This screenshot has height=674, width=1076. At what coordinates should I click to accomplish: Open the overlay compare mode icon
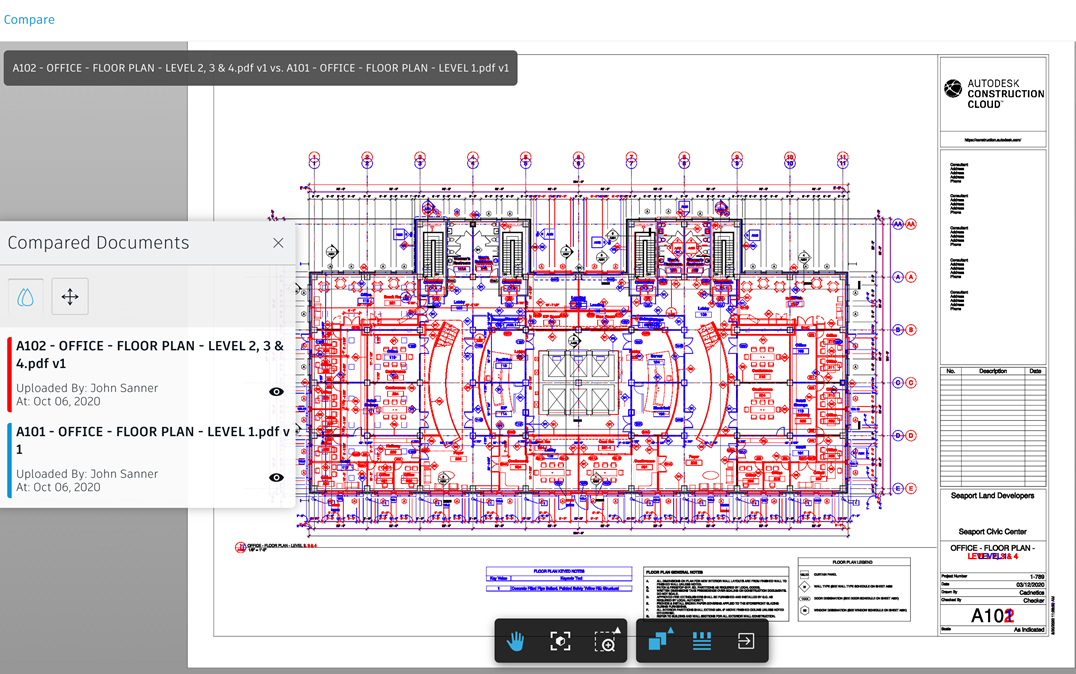[x=659, y=640]
